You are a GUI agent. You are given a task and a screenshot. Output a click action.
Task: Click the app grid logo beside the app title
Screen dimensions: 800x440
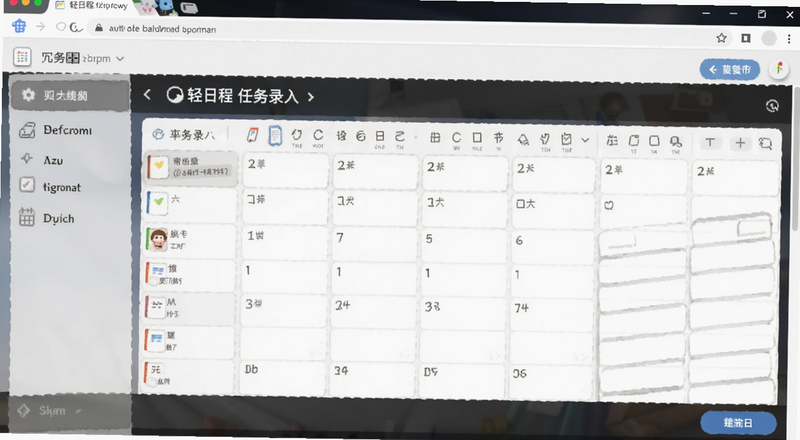point(22,57)
